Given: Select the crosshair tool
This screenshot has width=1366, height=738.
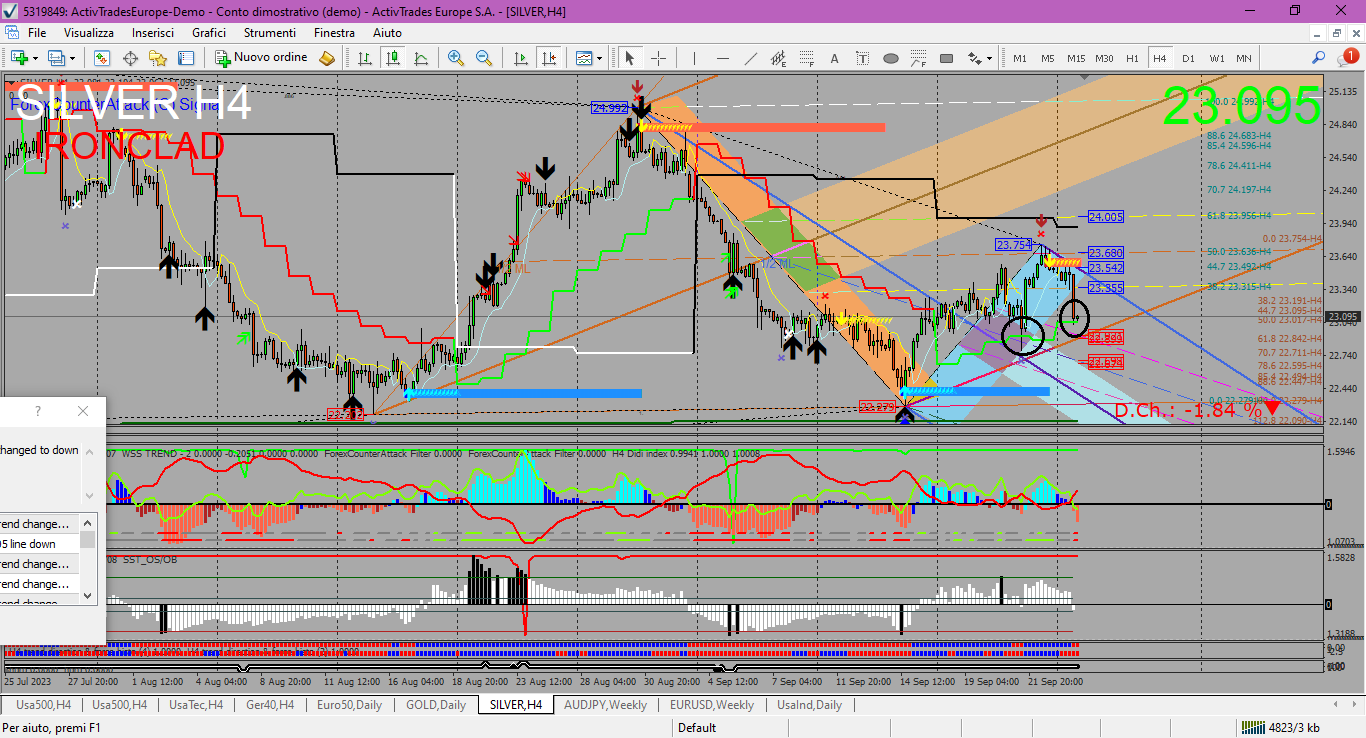Looking at the screenshot, I should pos(658,58).
